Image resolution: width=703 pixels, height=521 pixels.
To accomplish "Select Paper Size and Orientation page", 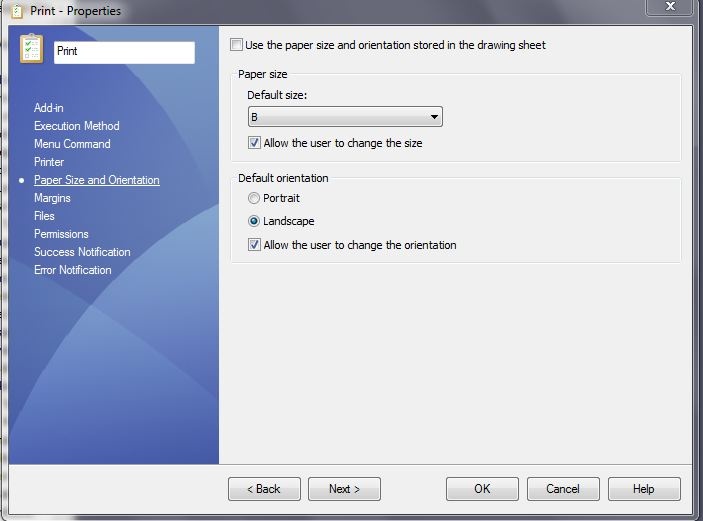I will coord(97,180).
